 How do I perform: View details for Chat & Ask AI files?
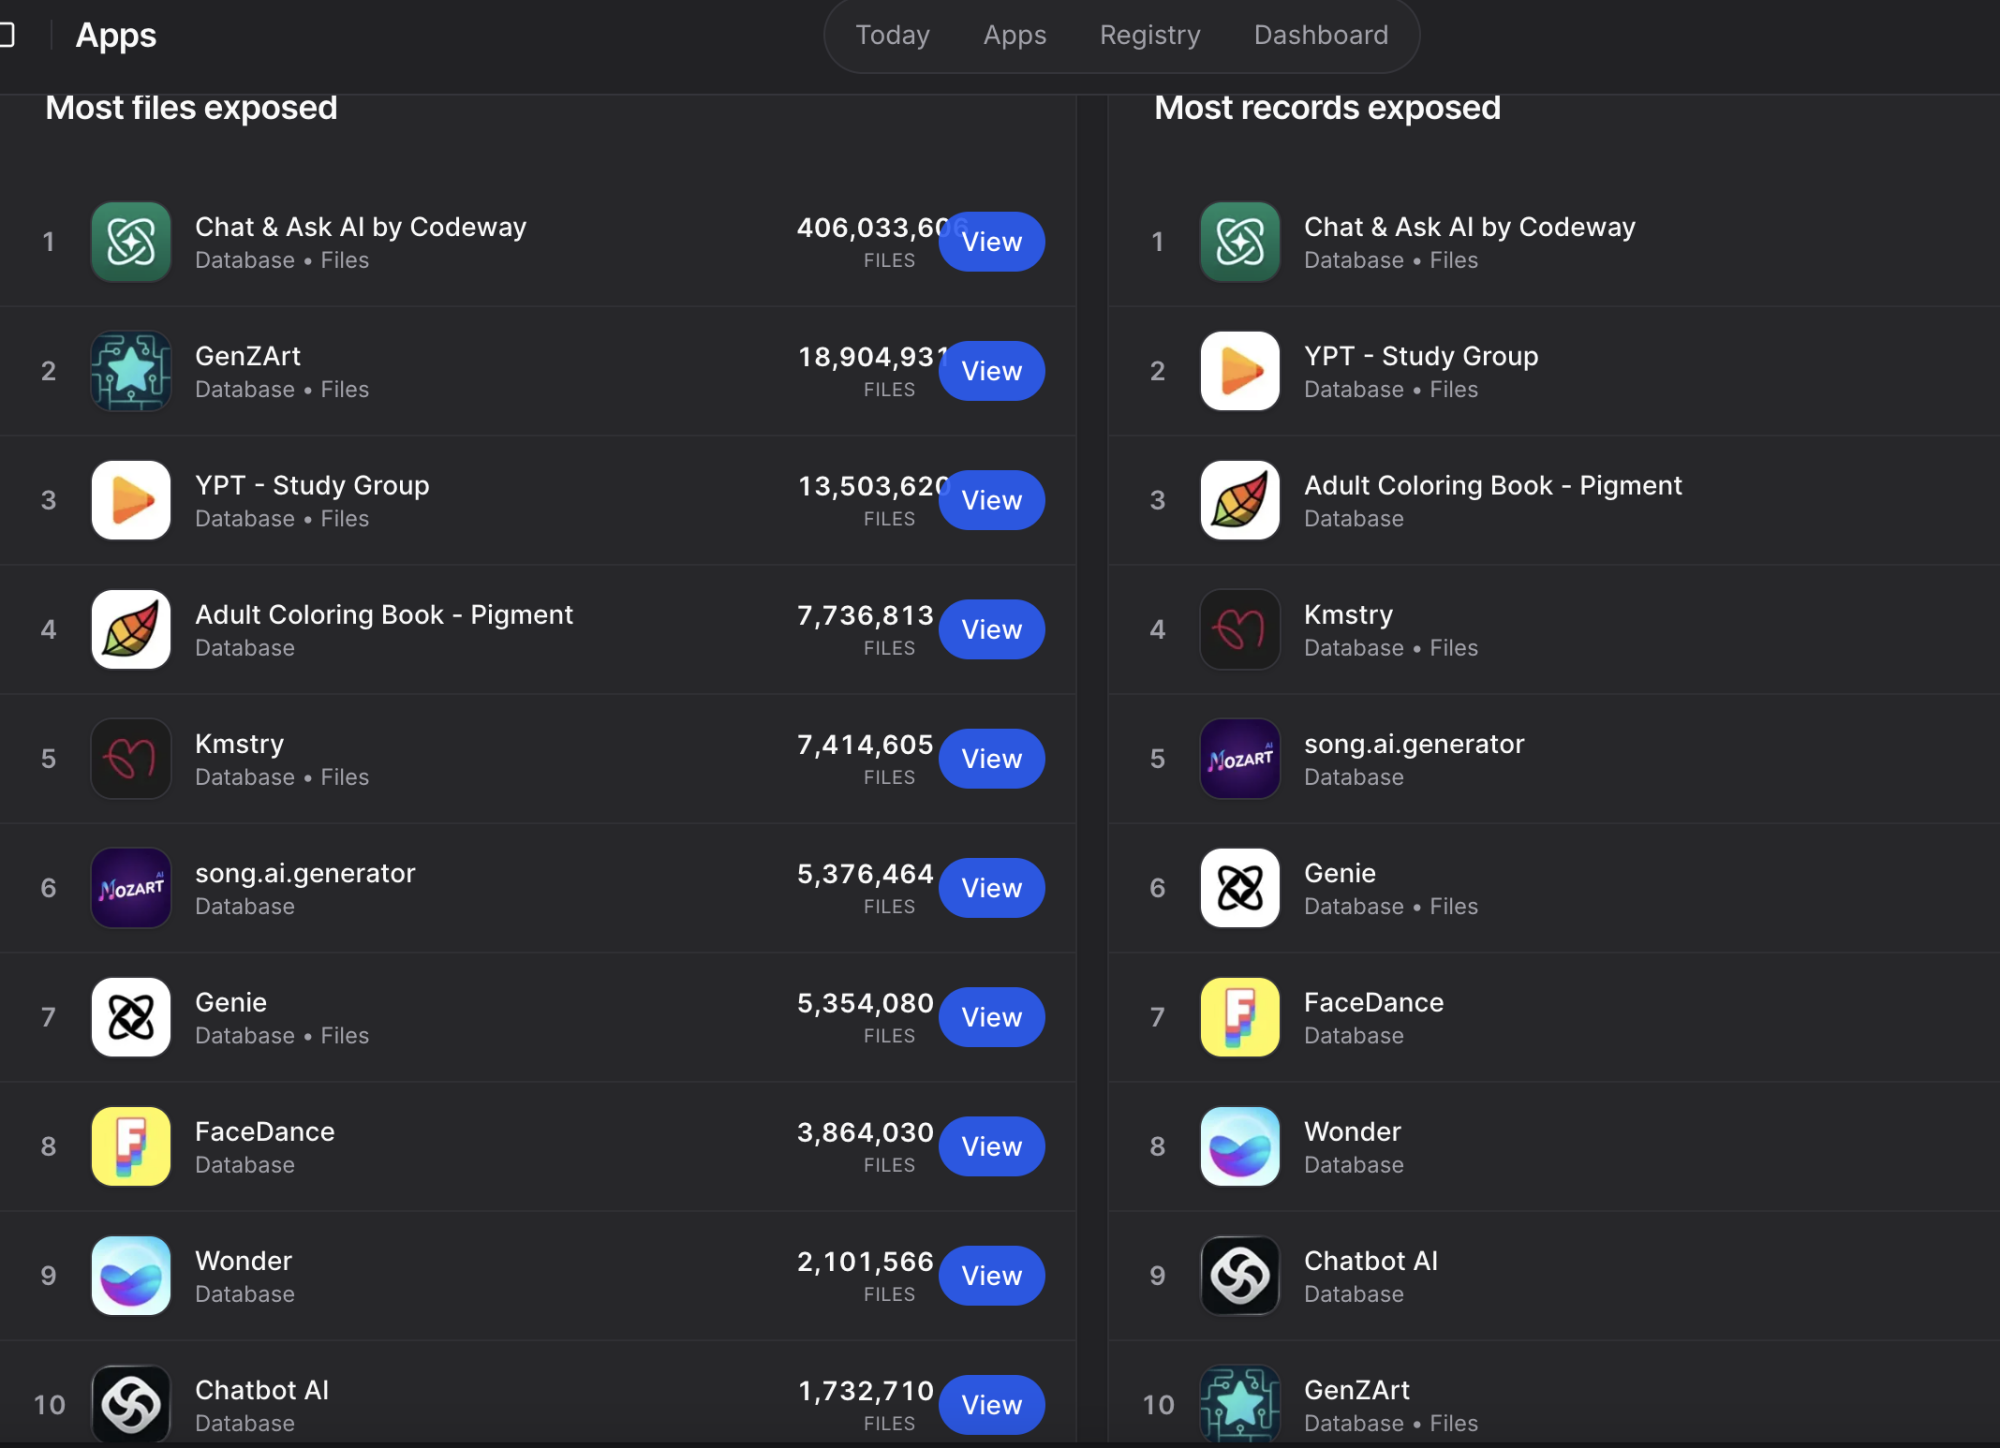[x=991, y=242]
